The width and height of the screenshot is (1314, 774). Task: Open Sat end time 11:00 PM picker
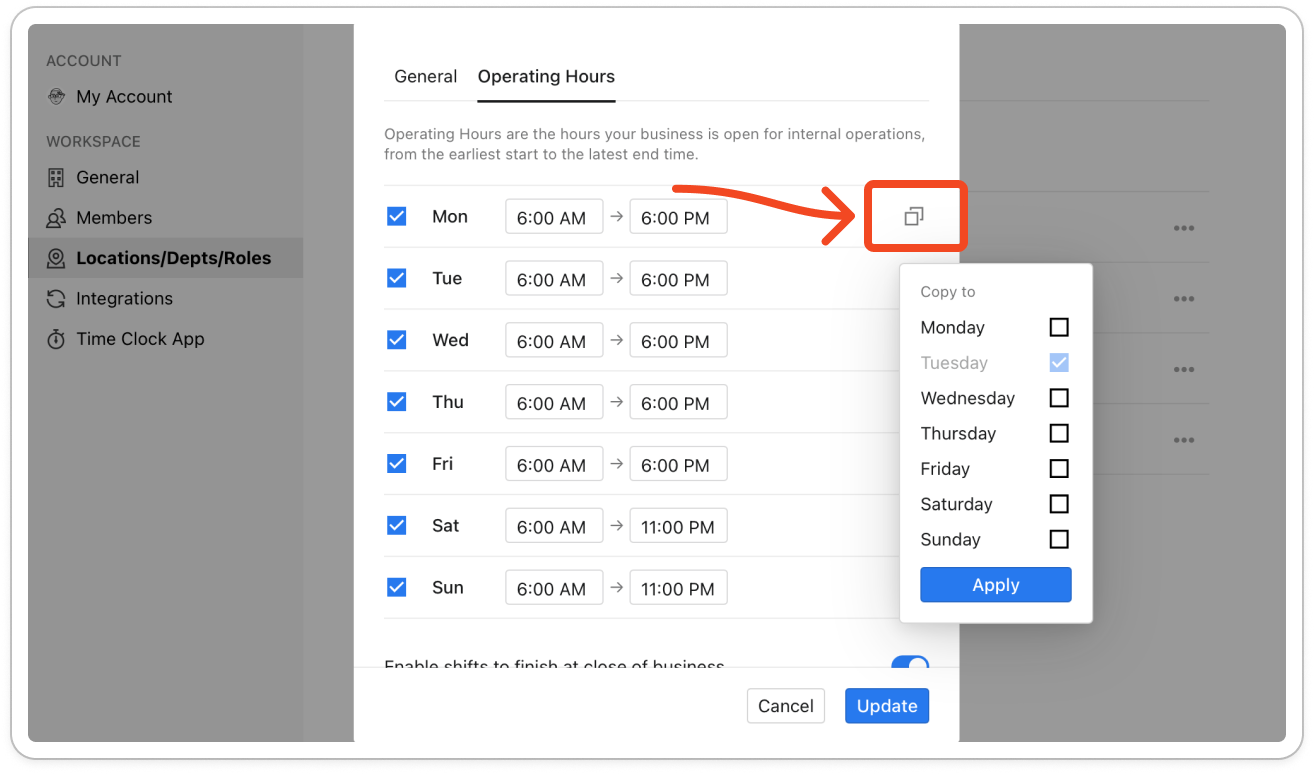click(678, 527)
